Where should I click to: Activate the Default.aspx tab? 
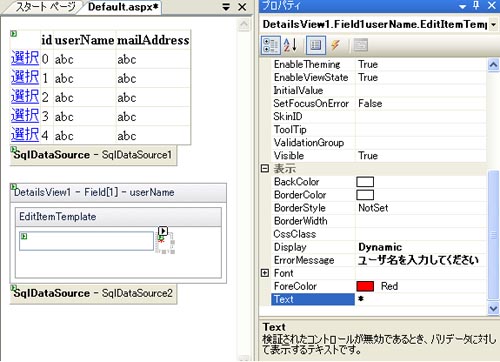(x=123, y=7)
